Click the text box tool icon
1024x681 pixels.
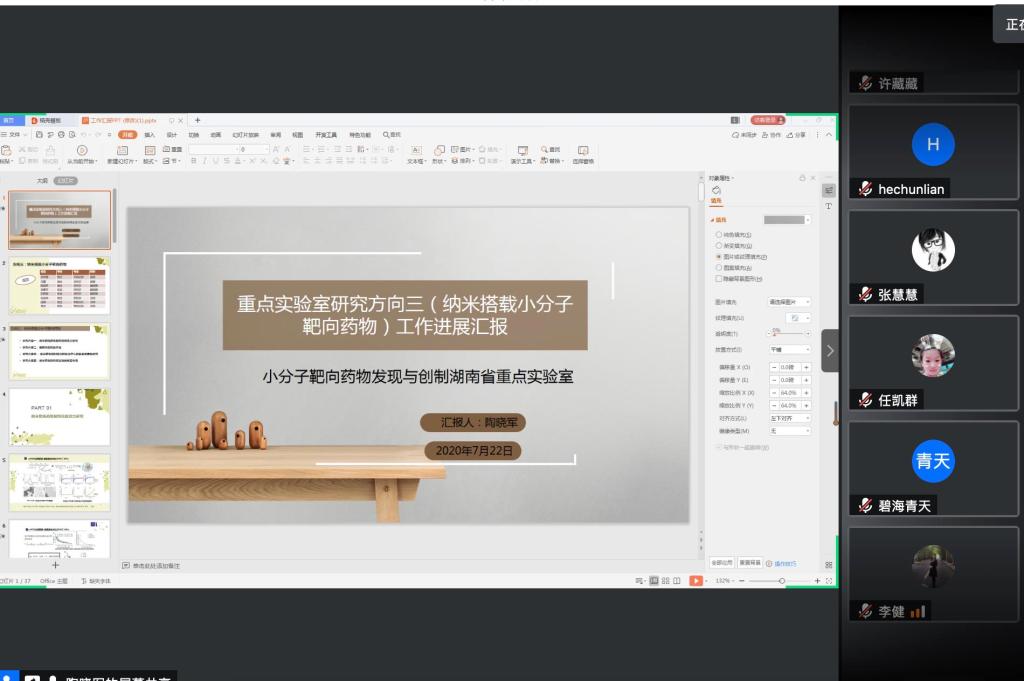[x=415, y=151]
